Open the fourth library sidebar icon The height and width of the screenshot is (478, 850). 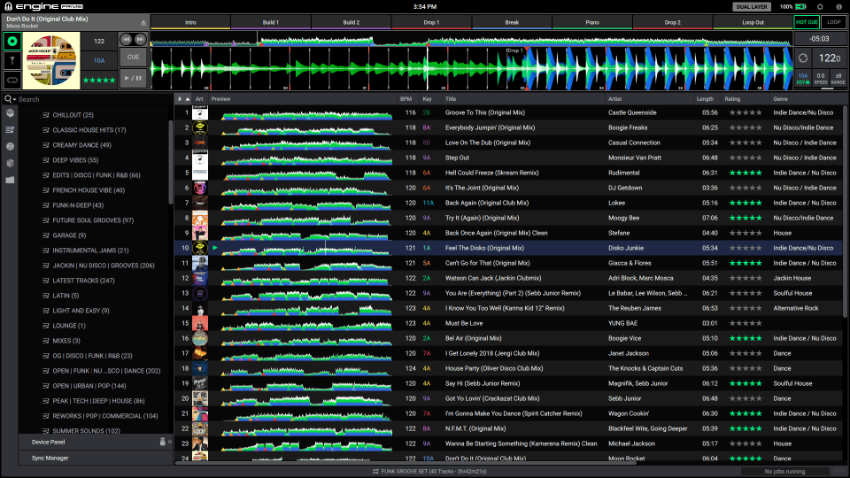[10, 163]
